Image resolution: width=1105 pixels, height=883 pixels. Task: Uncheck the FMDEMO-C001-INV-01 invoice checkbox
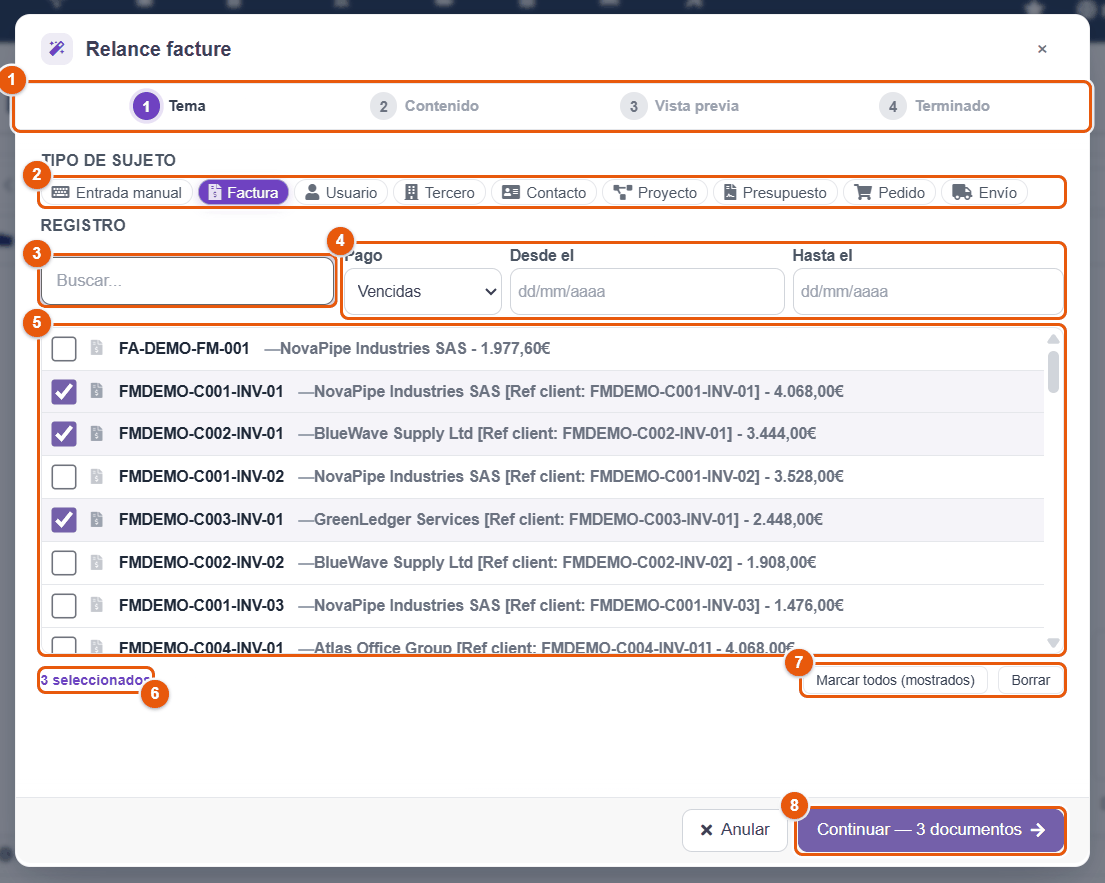pos(64,391)
